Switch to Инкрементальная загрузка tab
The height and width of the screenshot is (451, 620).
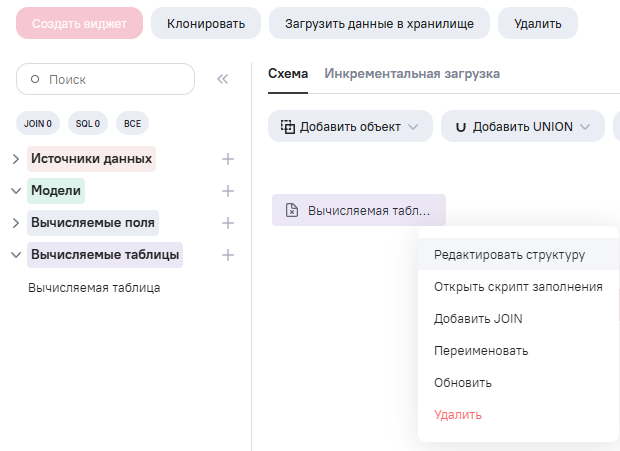coord(412,74)
